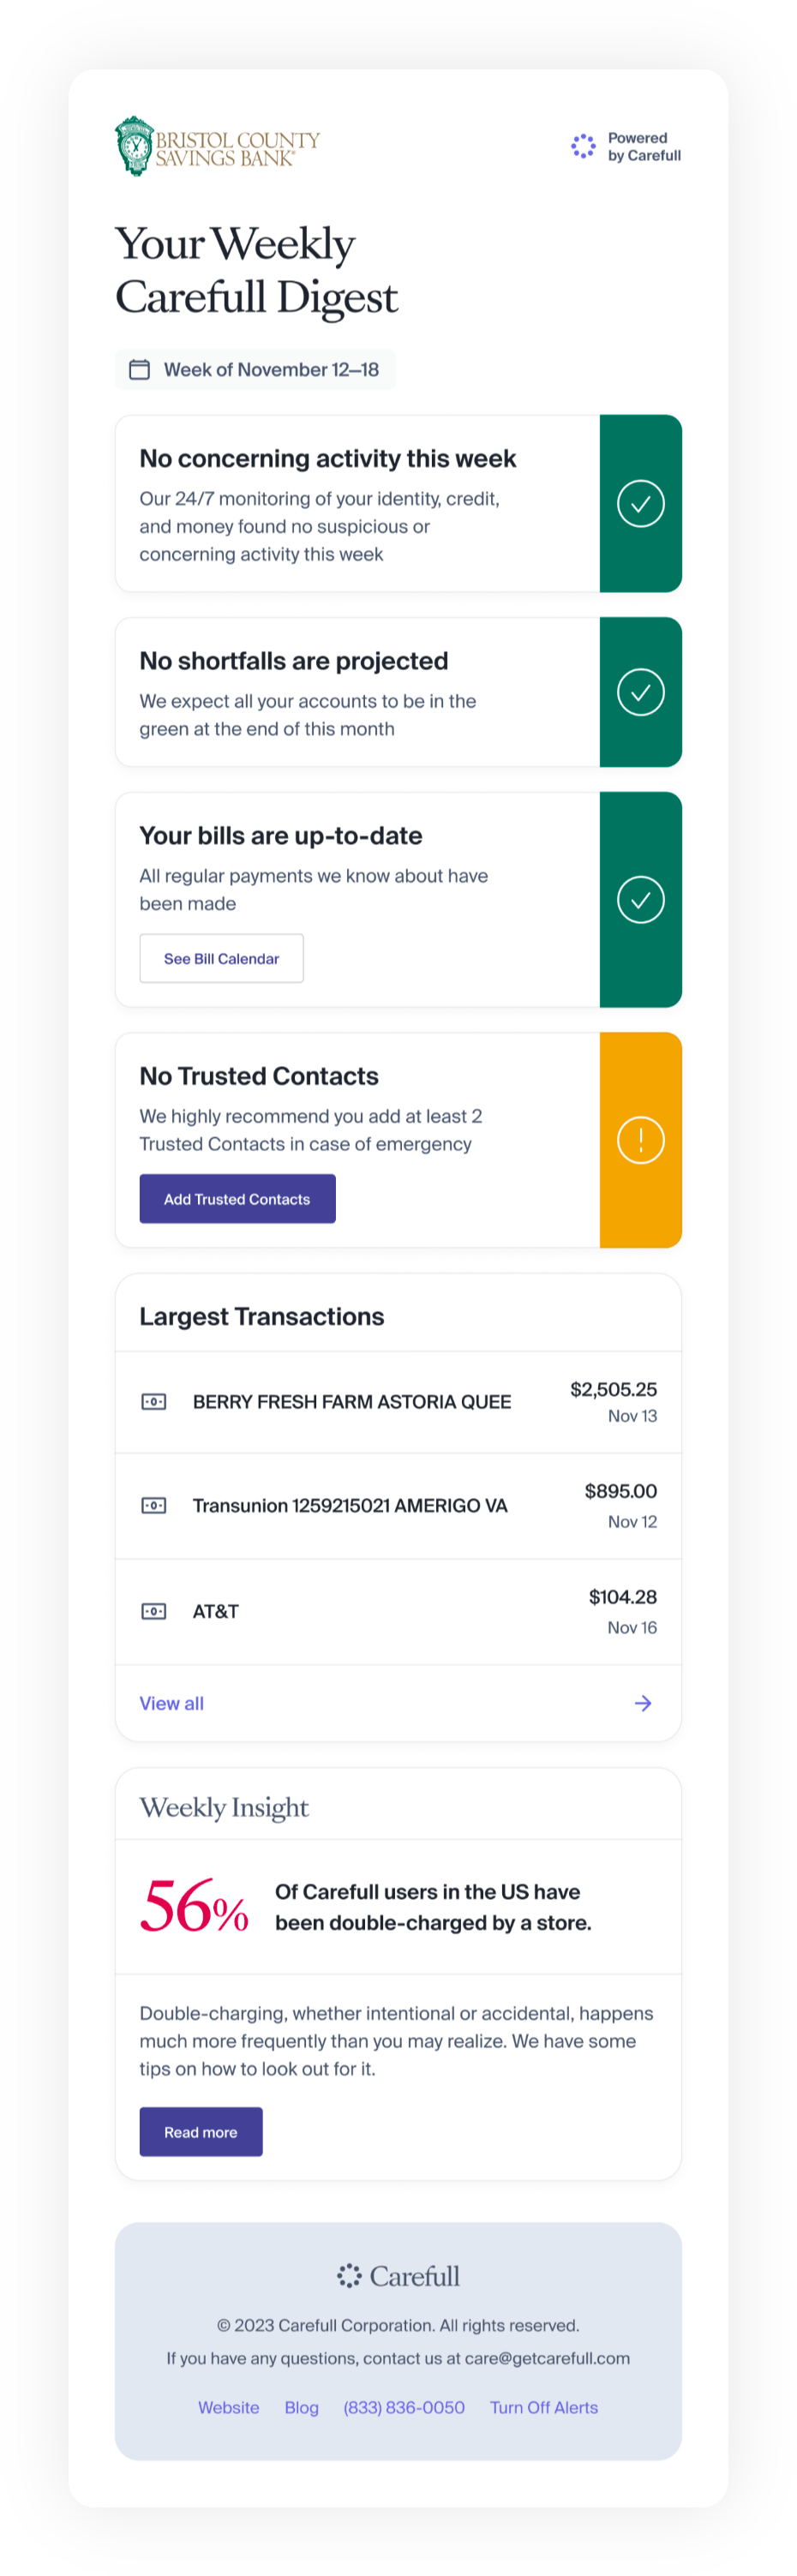
Task: Open the Website link in the footer
Action: tap(228, 2407)
